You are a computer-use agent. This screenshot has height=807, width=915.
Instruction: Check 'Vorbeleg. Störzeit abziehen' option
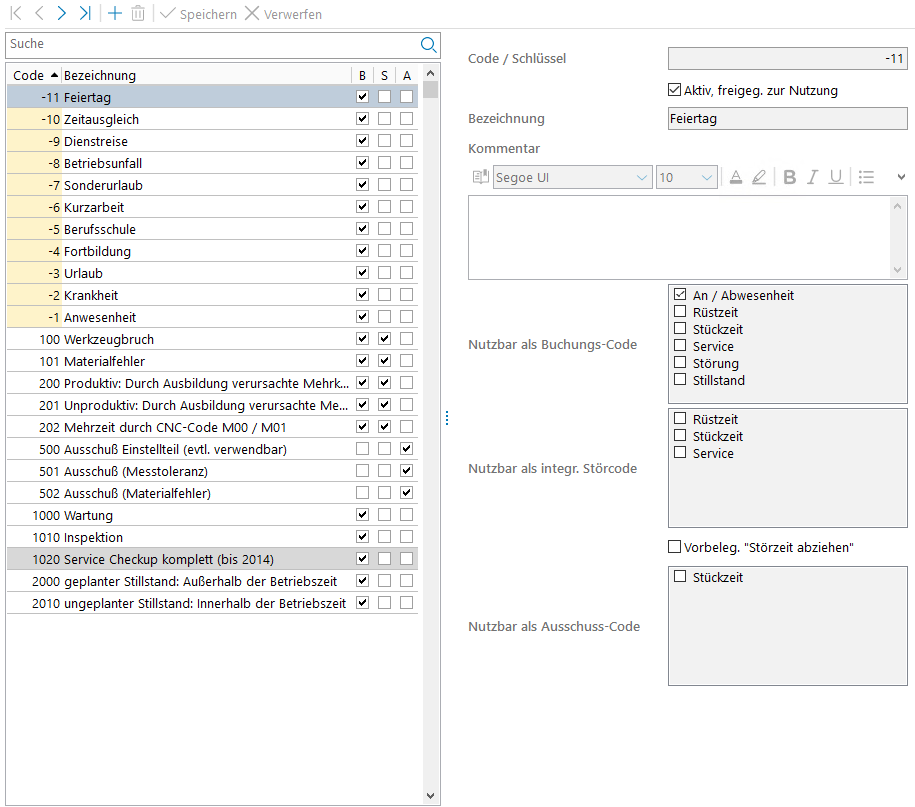[675, 547]
